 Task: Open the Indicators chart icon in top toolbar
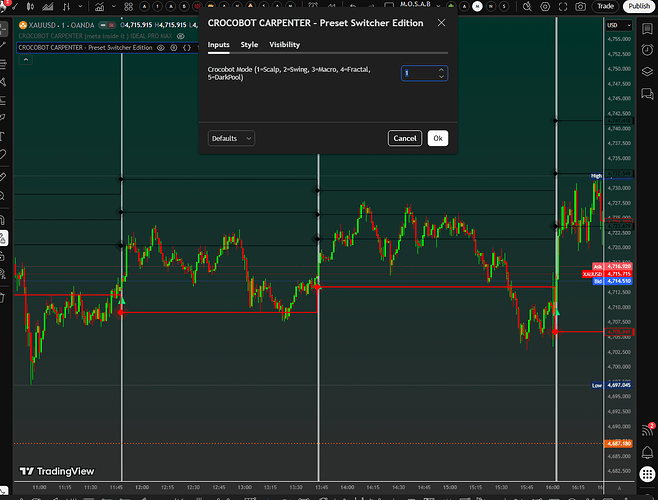point(99,7)
